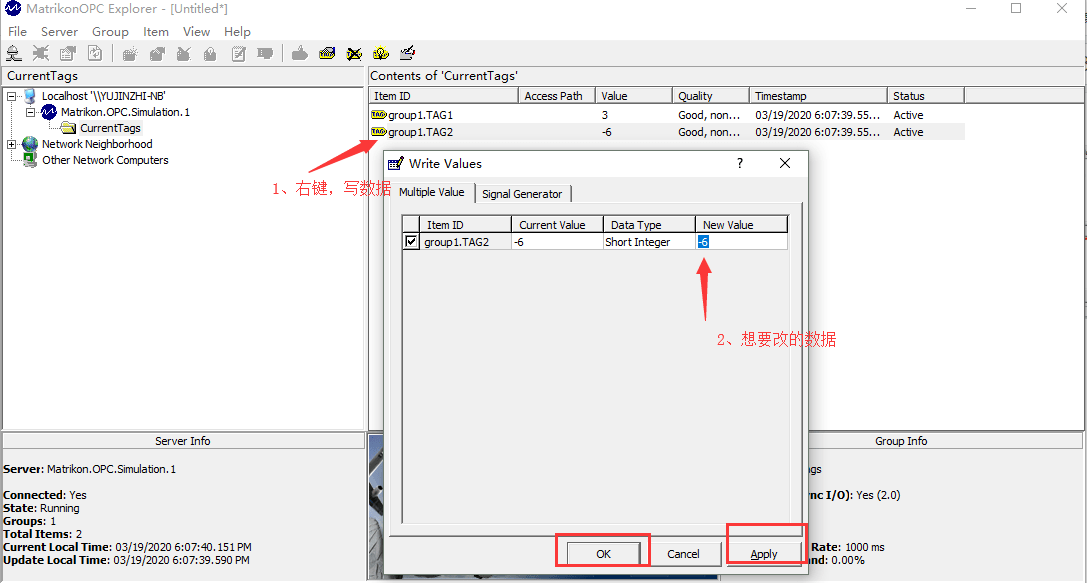This screenshot has height=583, width=1087.
Task: Collapse the Localhost tree node
Action: tap(12, 96)
